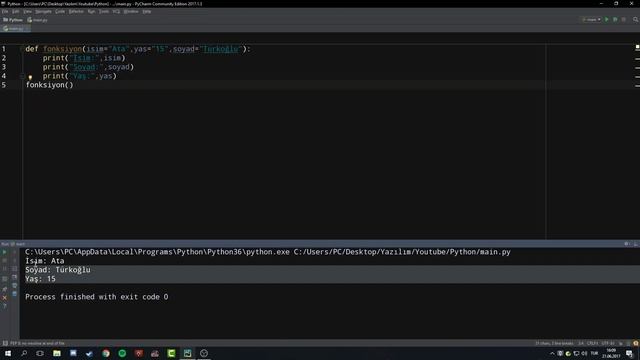Open the VCS menu
The width and height of the screenshot is (640, 360).
click(116, 11)
